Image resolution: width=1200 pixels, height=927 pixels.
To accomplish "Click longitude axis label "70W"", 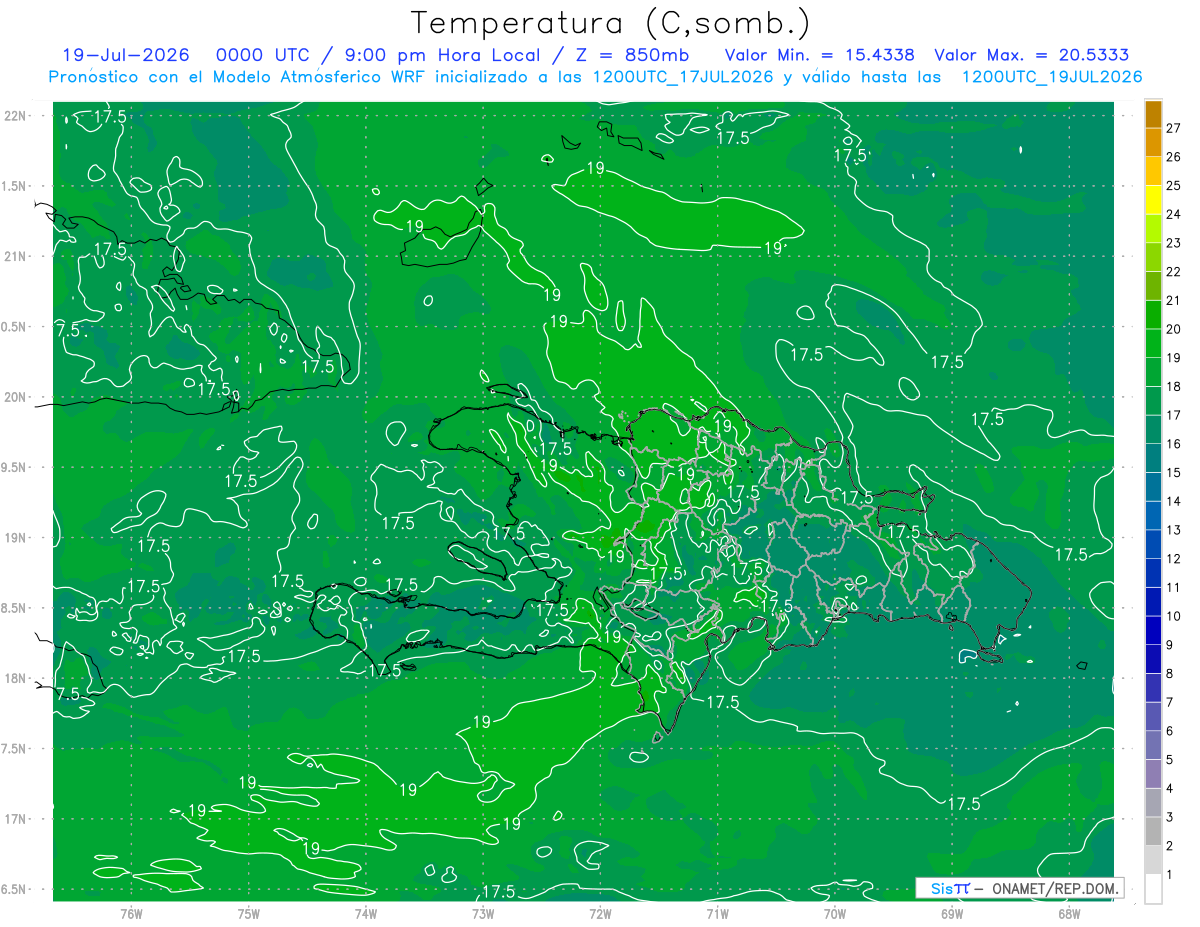I will pyautogui.click(x=835, y=913).
